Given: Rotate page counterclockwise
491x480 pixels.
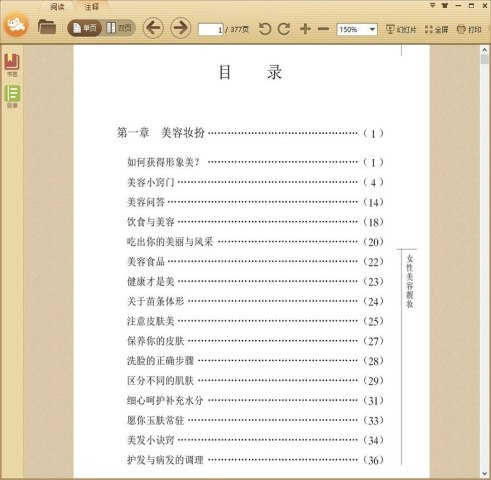Looking at the screenshot, I should (x=265, y=29).
